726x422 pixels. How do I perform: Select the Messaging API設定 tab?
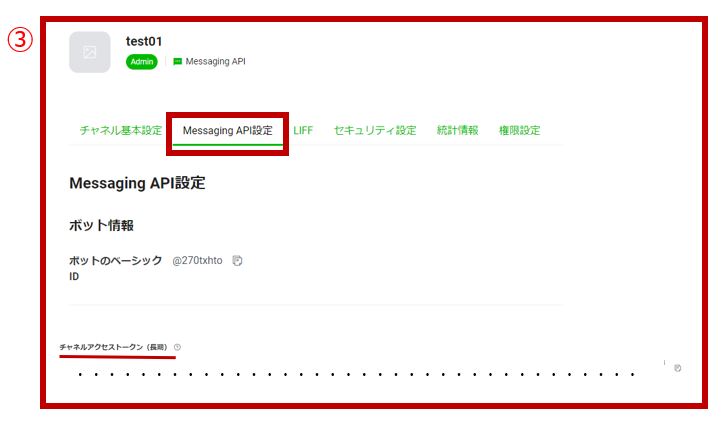(228, 131)
